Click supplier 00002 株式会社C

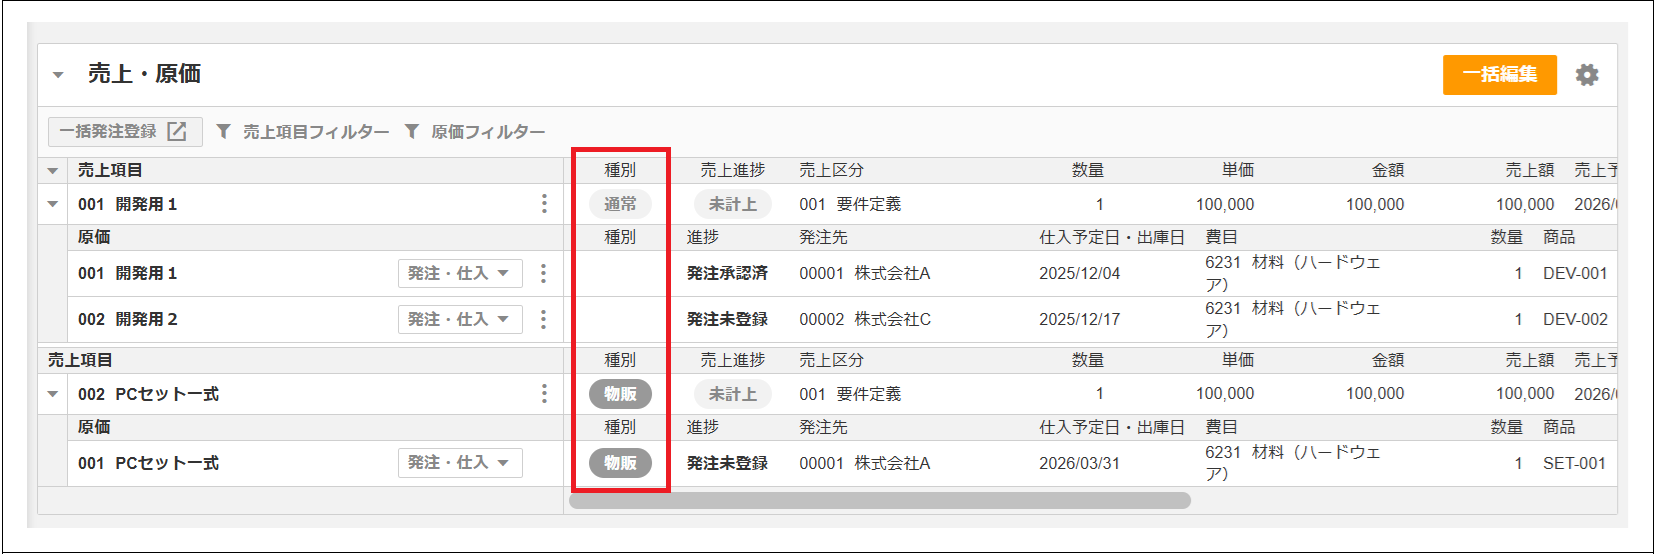click(x=865, y=319)
